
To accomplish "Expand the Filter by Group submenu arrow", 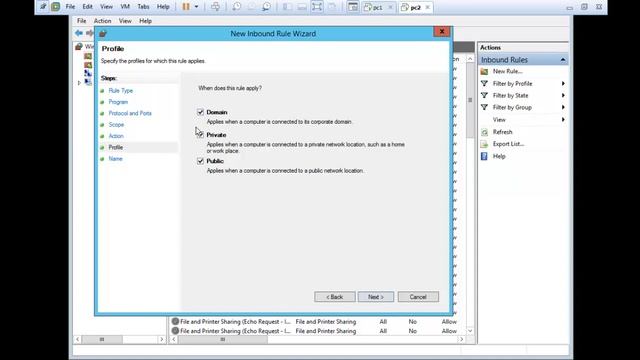I will (563, 107).
